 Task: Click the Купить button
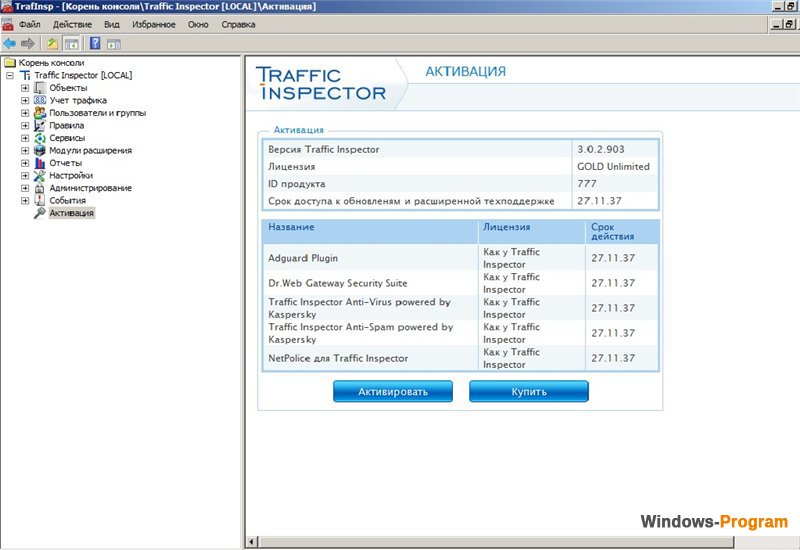pos(529,391)
